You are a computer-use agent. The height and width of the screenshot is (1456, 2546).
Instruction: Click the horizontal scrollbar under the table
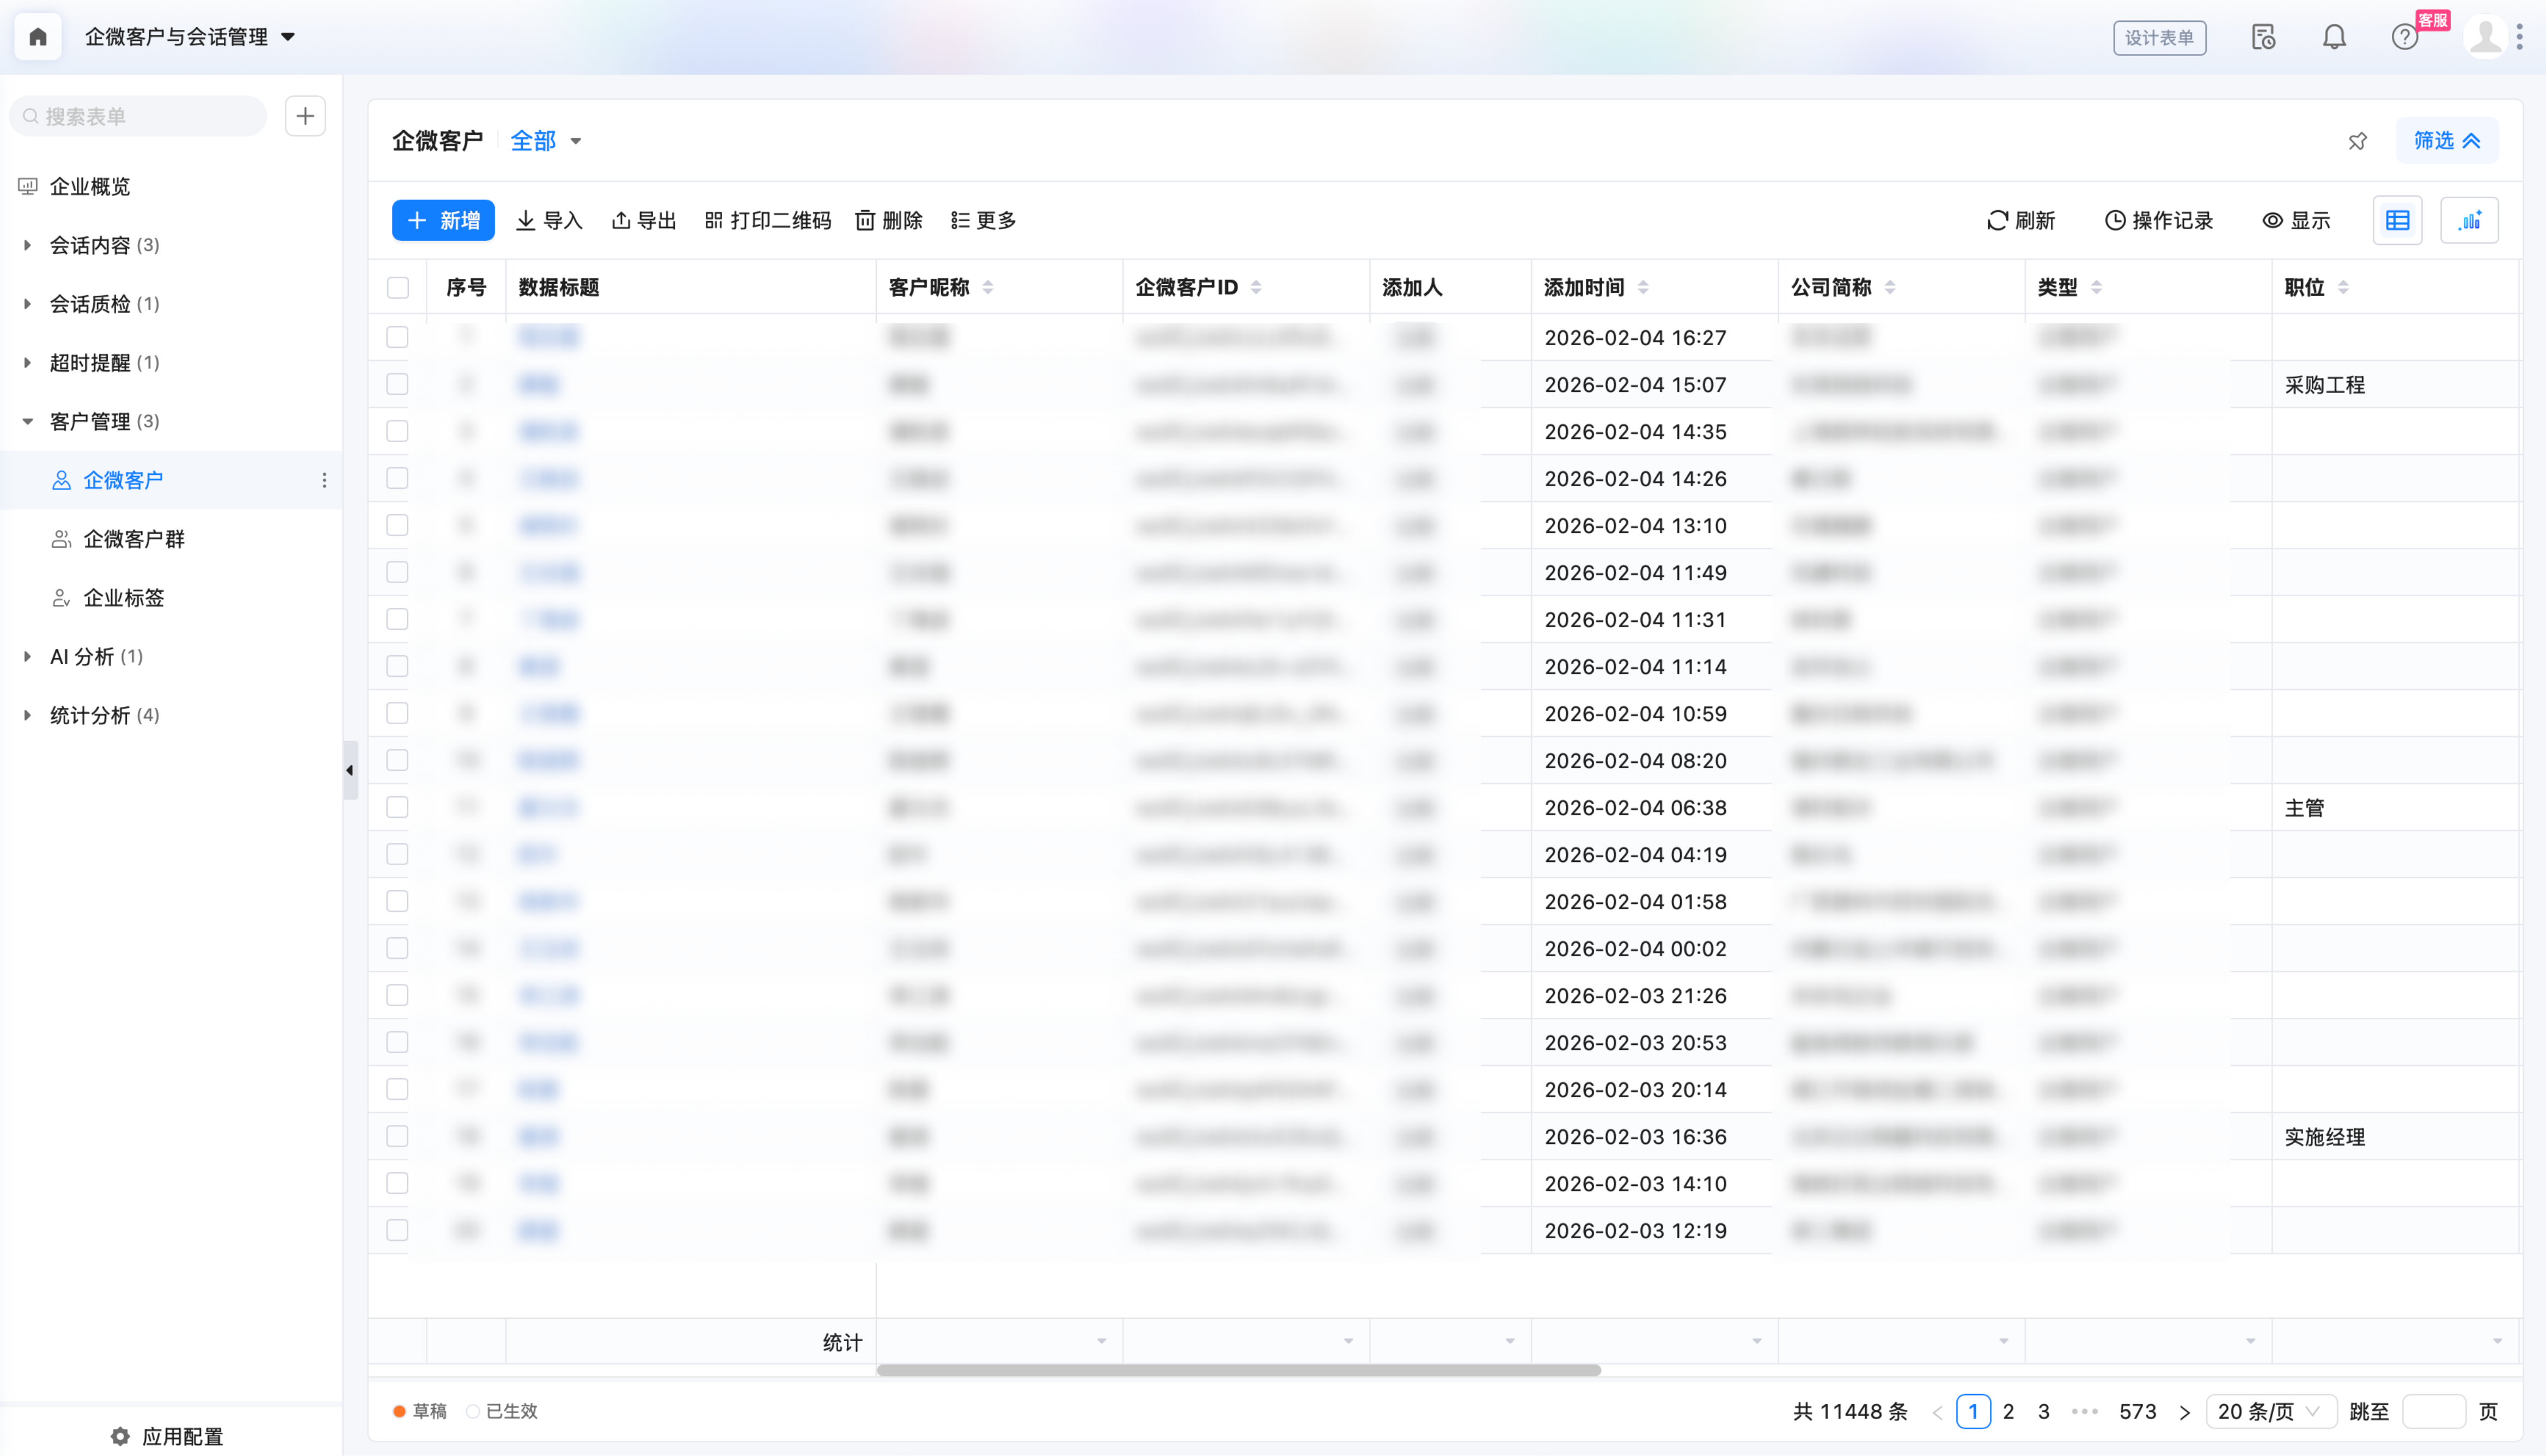(x=1238, y=1370)
